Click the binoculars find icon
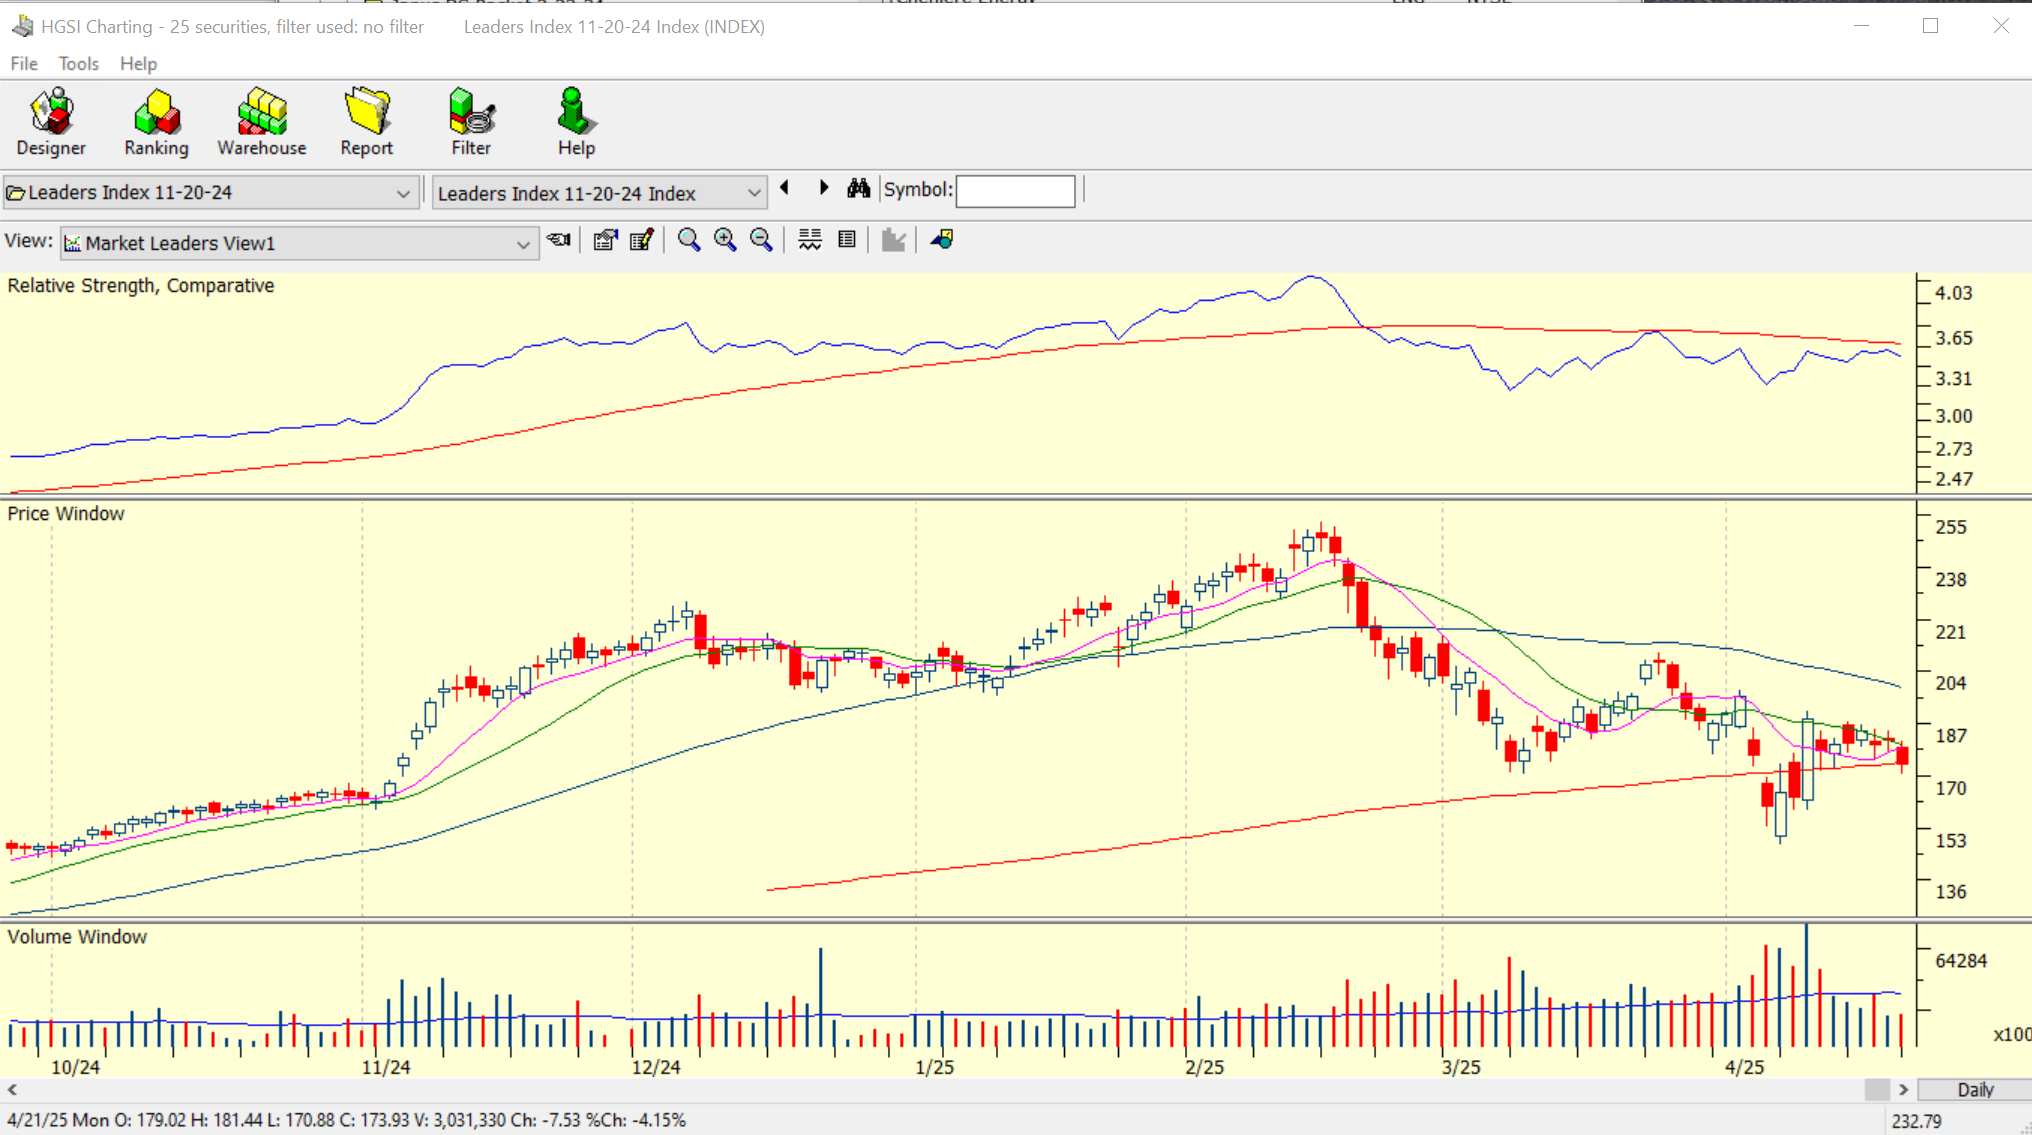The image size is (2032, 1135). [x=858, y=188]
